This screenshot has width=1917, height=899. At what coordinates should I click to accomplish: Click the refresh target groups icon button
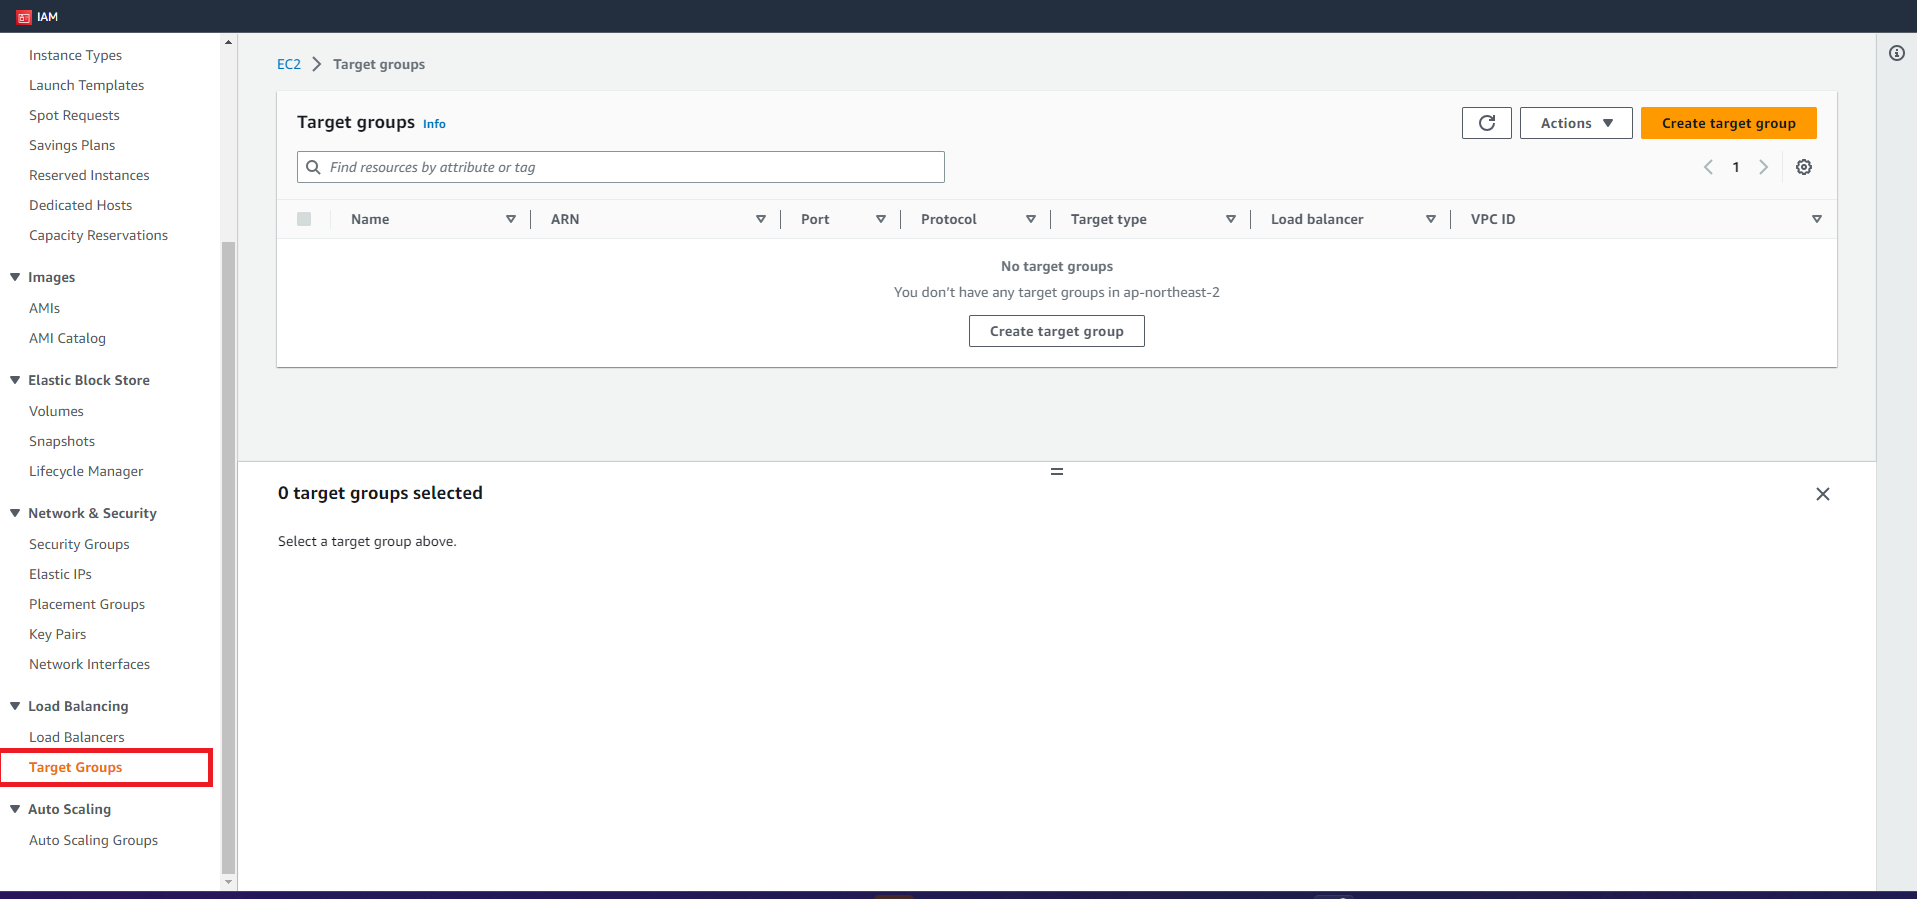point(1486,123)
